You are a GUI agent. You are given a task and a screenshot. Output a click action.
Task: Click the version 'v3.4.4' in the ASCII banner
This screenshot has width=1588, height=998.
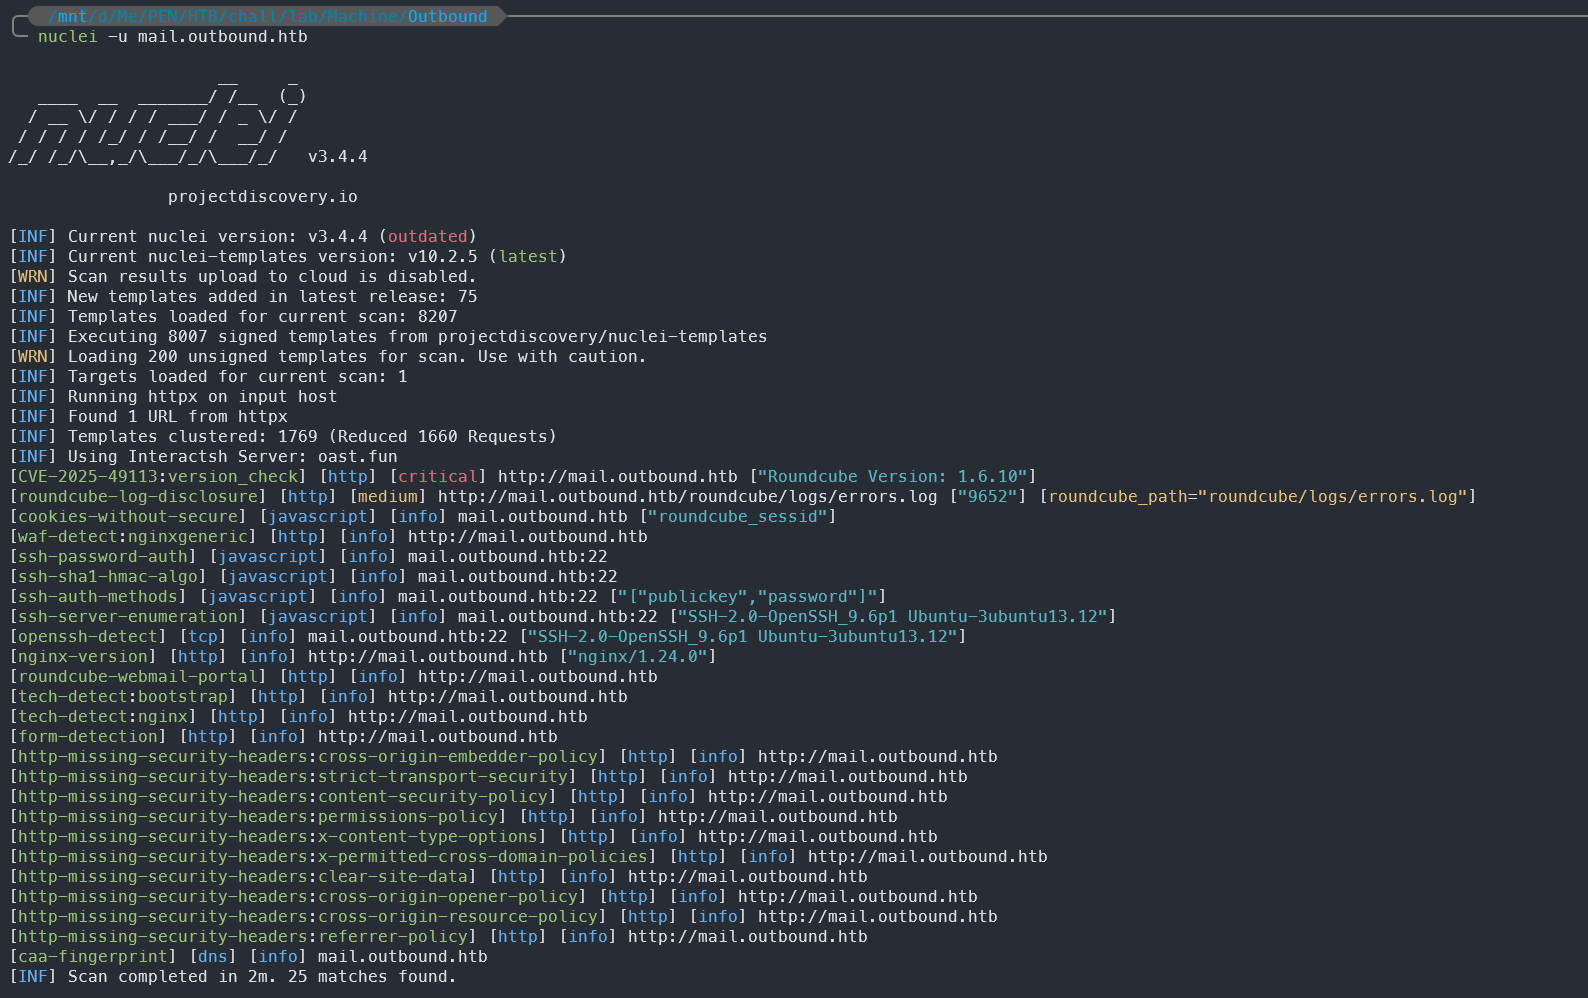pos(338,157)
